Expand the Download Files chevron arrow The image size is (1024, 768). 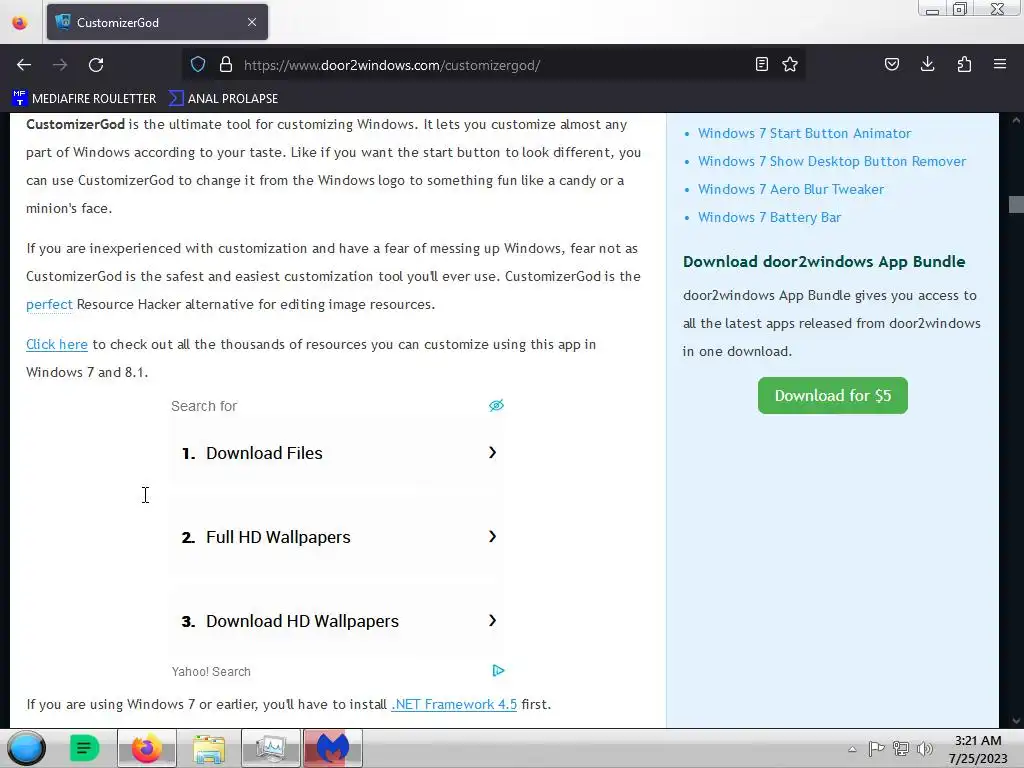[x=492, y=453]
